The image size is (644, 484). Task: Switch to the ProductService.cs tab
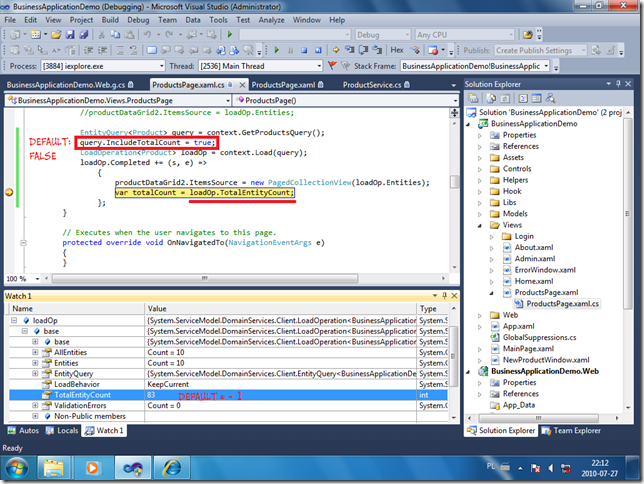click(371, 85)
